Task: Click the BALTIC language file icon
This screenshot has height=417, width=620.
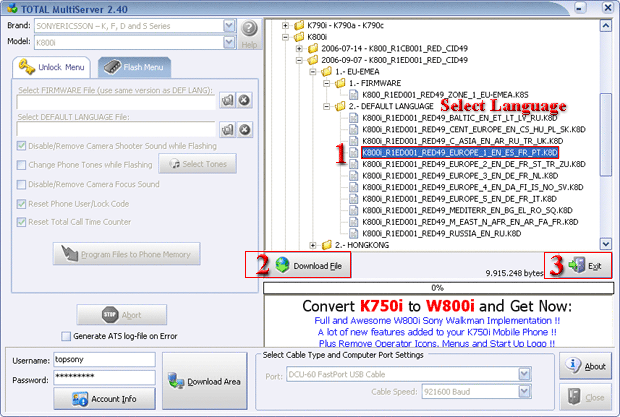Action: [353, 118]
